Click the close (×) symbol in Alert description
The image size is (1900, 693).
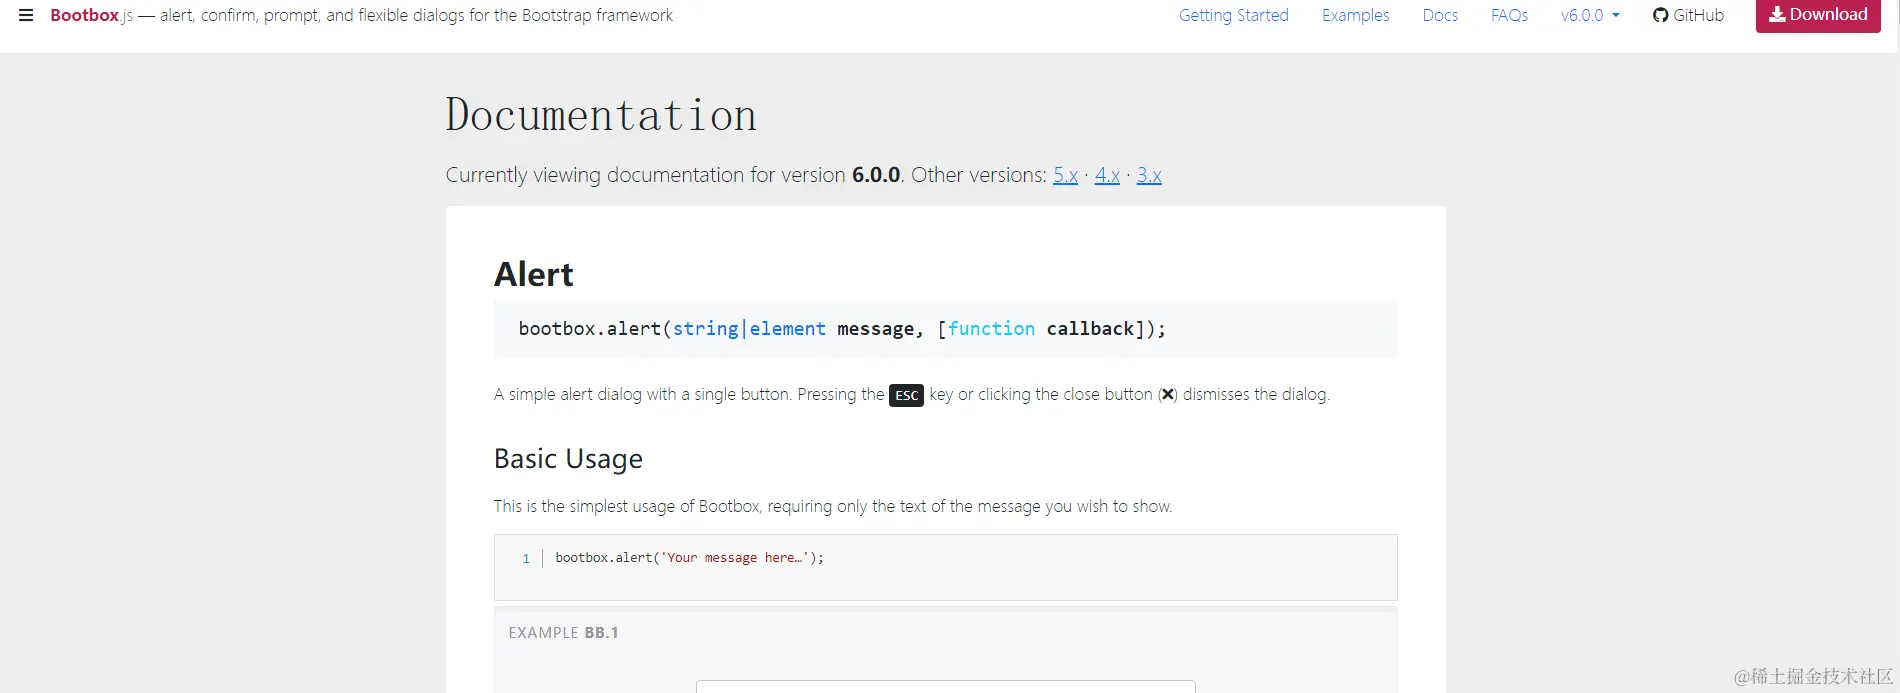click(1167, 394)
